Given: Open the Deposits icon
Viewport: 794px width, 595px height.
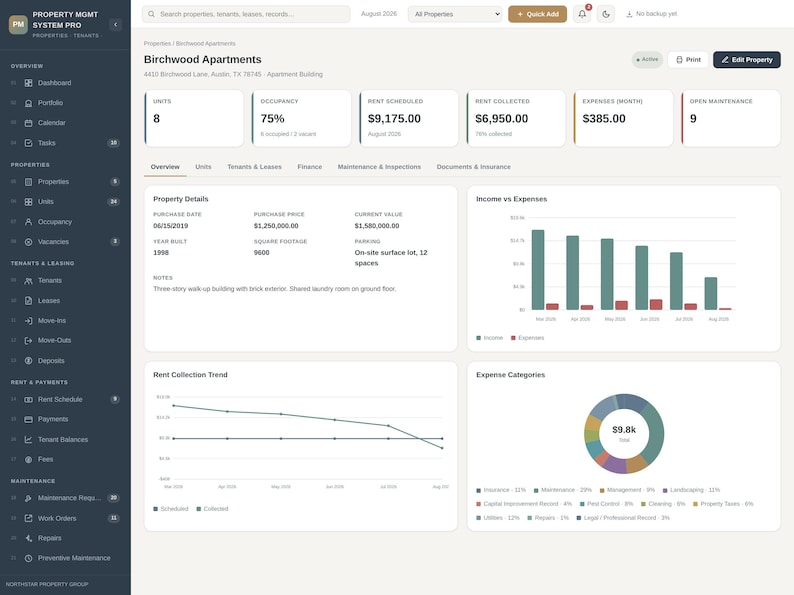Looking at the screenshot, I should point(28,361).
